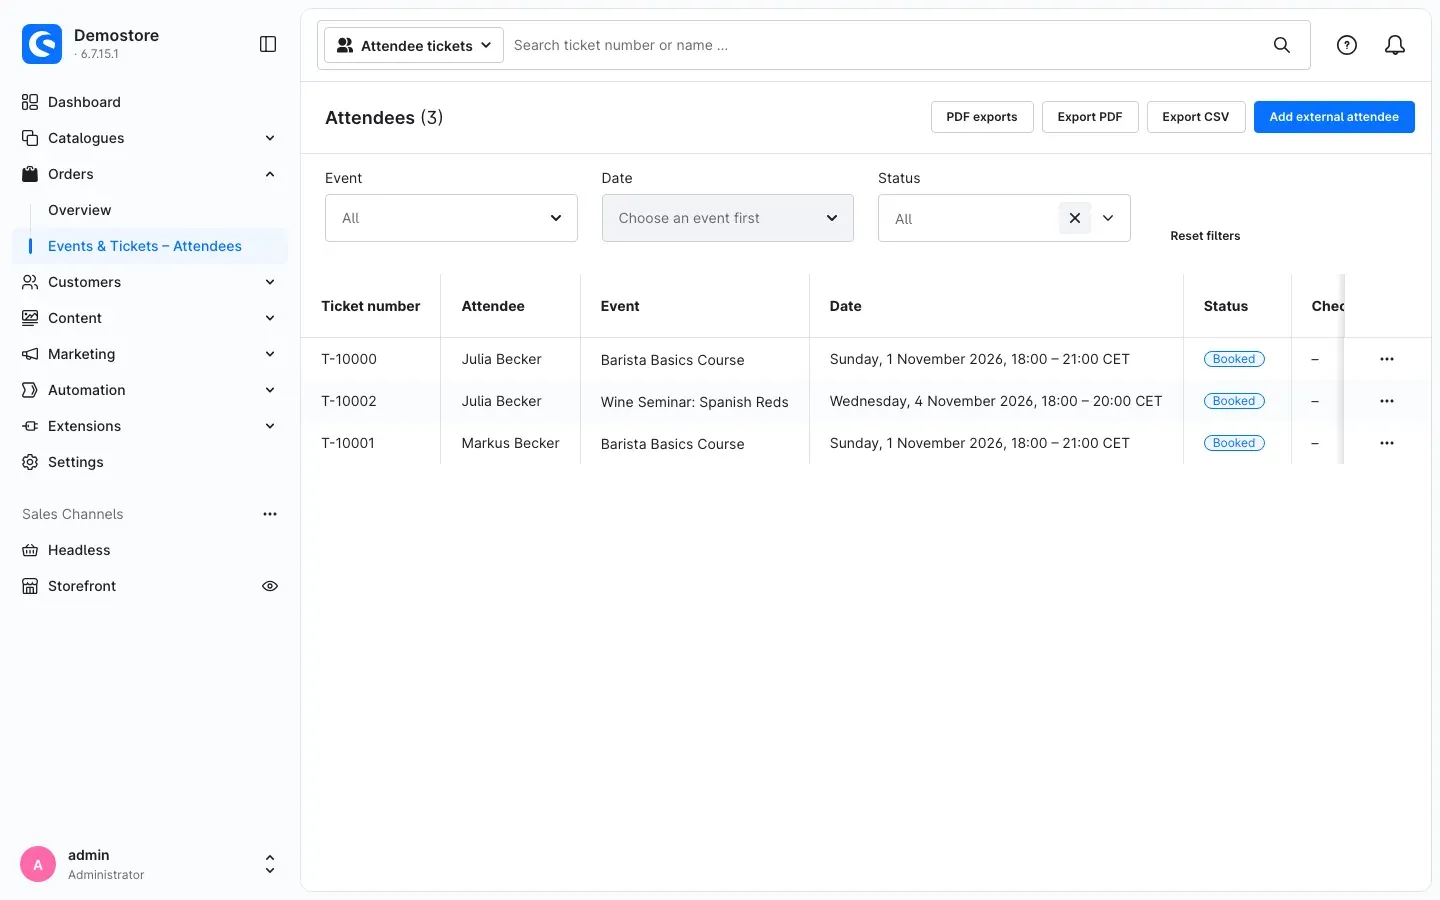Click the Content icon in sidebar
Viewport: 1440px width, 900px height.
[x=30, y=318]
